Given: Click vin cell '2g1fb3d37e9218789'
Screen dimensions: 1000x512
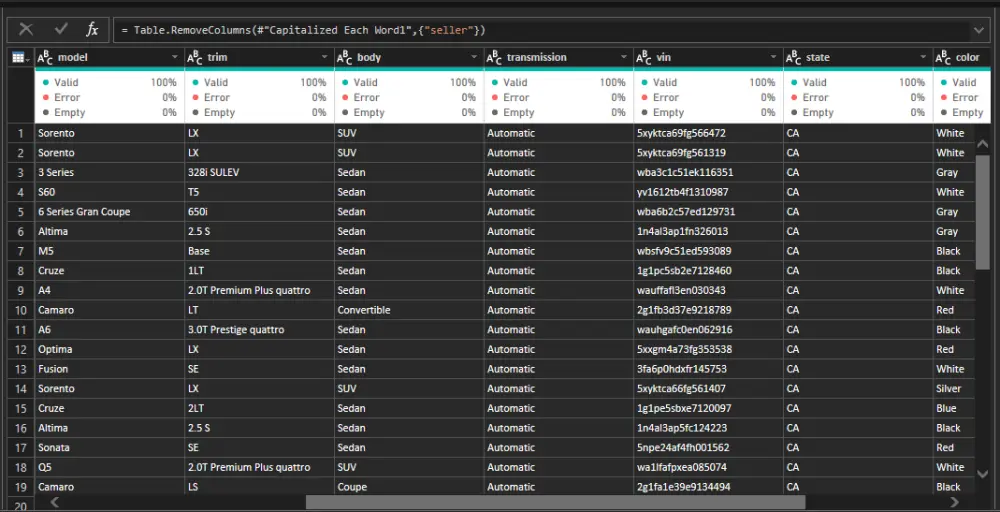Looking at the screenshot, I should click(x=709, y=310).
